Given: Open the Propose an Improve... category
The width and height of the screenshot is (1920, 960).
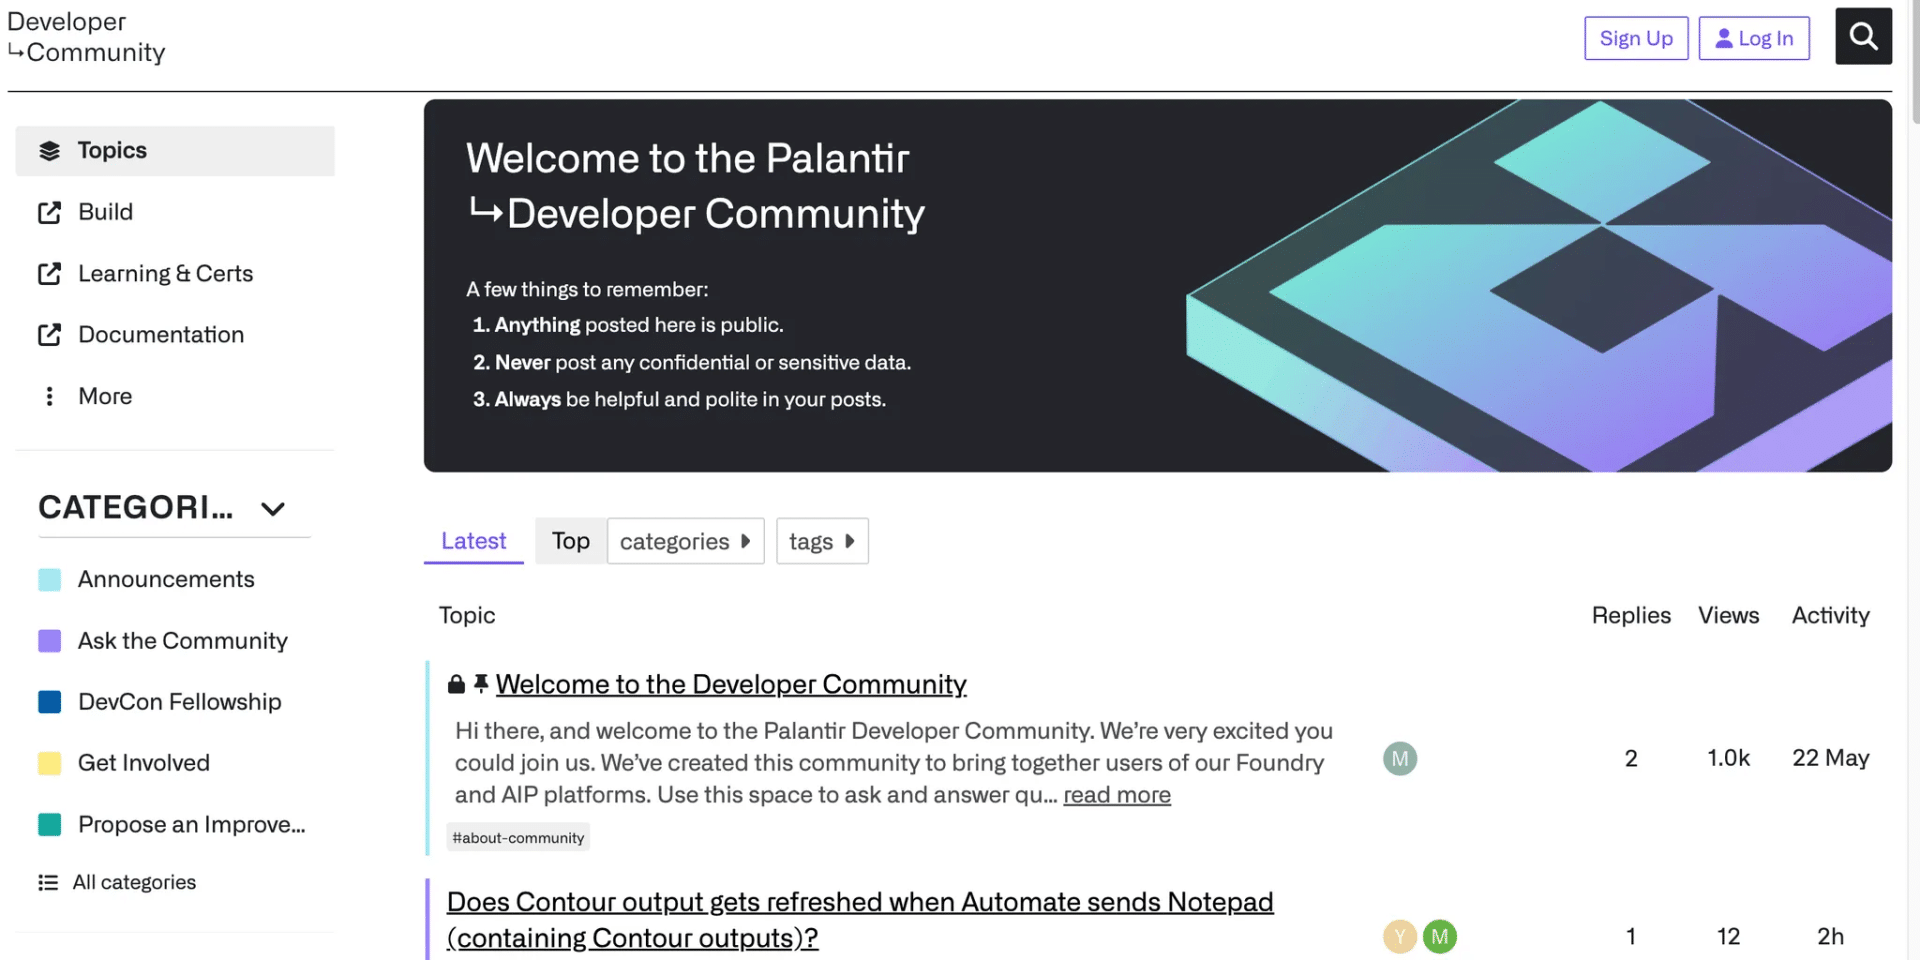Looking at the screenshot, I should click(x=192, y=825).
